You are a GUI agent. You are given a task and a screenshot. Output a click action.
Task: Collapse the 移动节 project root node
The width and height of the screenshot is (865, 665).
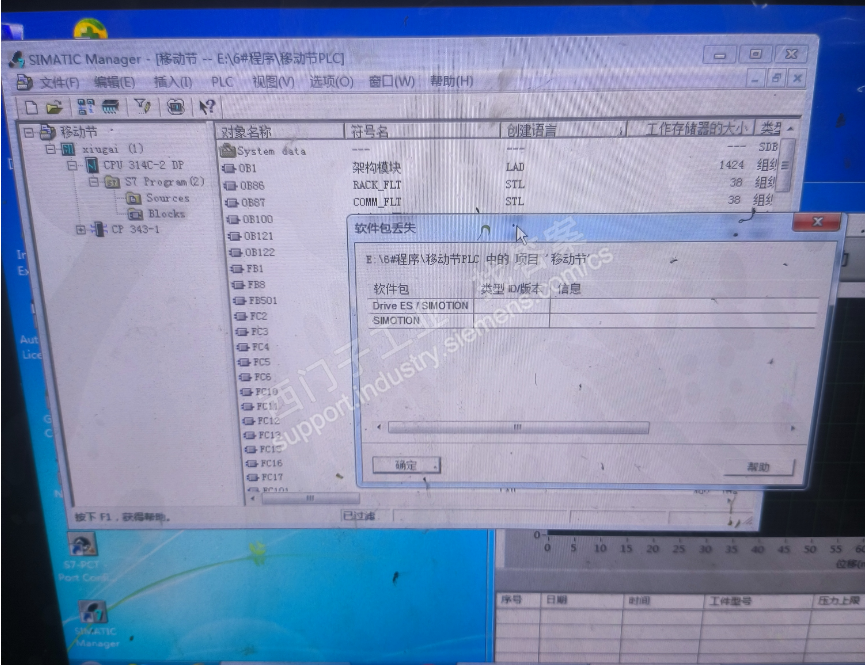coord(29,132)
